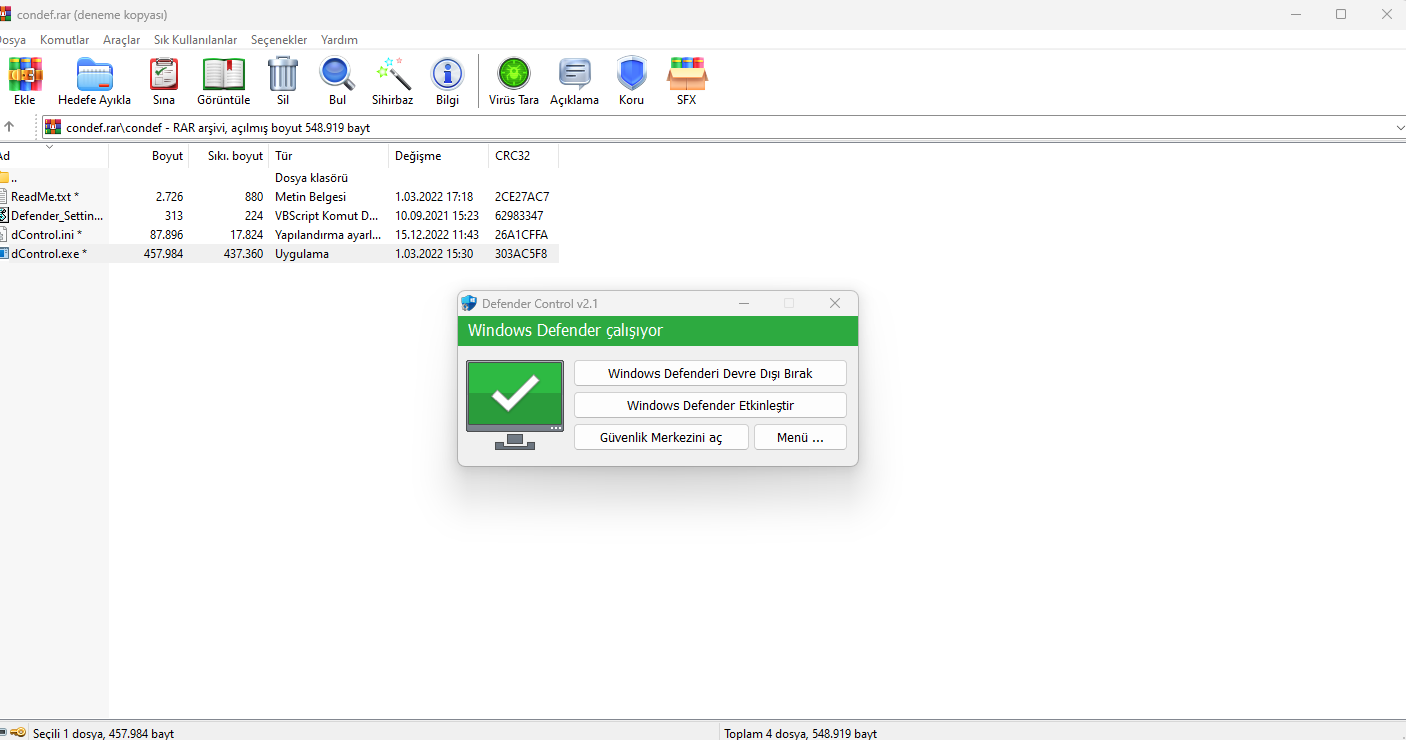Sort files by Boyut column header
Screen dimensions: 1406x740
[149, 156]
